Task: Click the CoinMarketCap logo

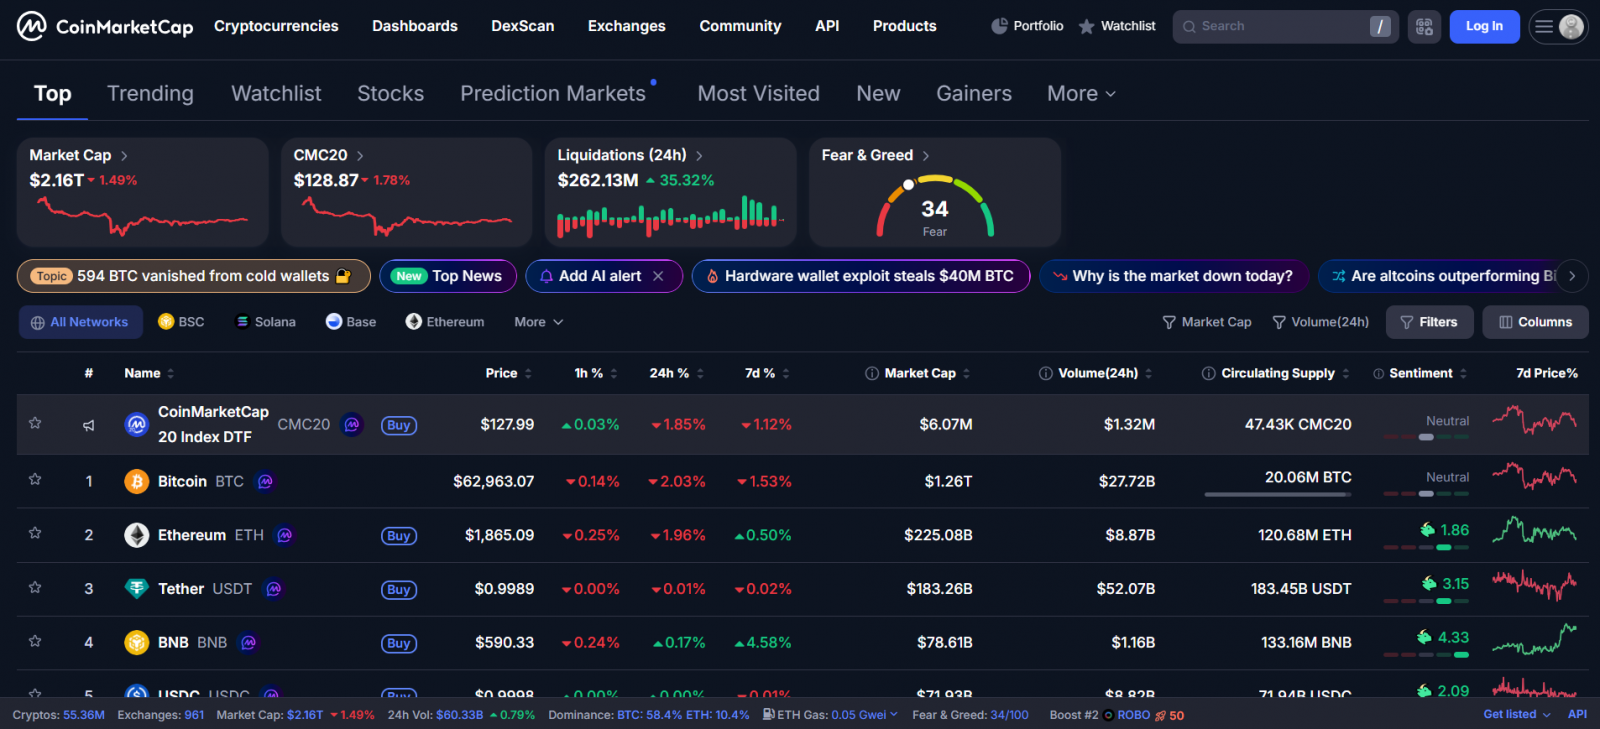Action: (x=105, y=26)
